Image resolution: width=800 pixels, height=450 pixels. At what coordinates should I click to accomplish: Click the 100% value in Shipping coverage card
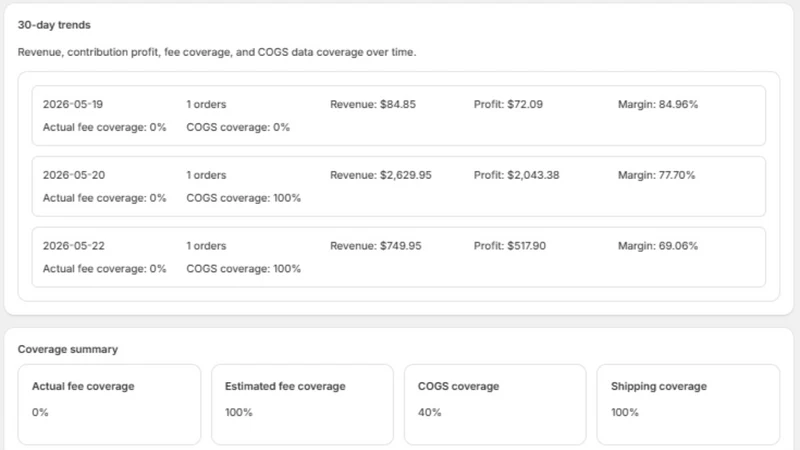tap(624, 412)
